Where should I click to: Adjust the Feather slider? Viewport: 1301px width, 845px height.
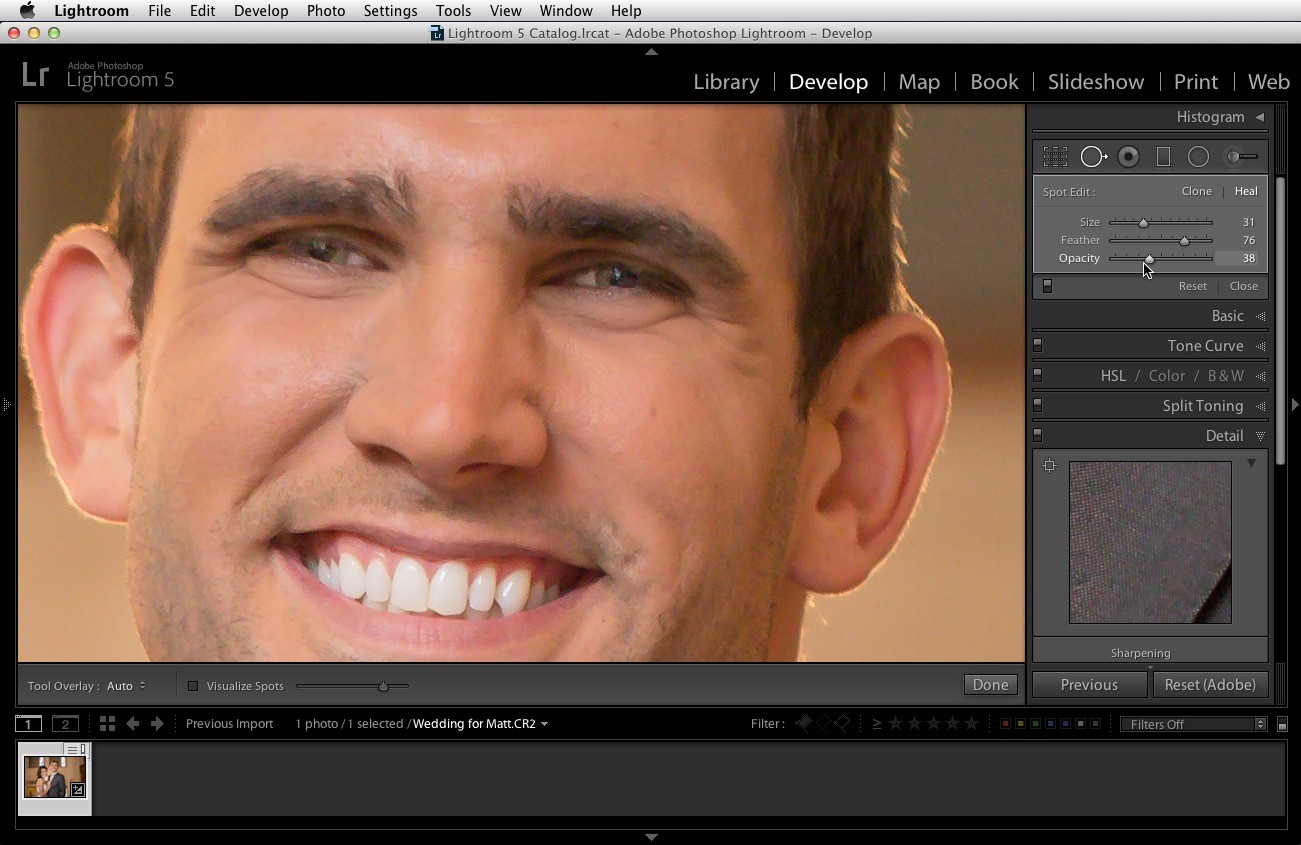point(1161,240)
